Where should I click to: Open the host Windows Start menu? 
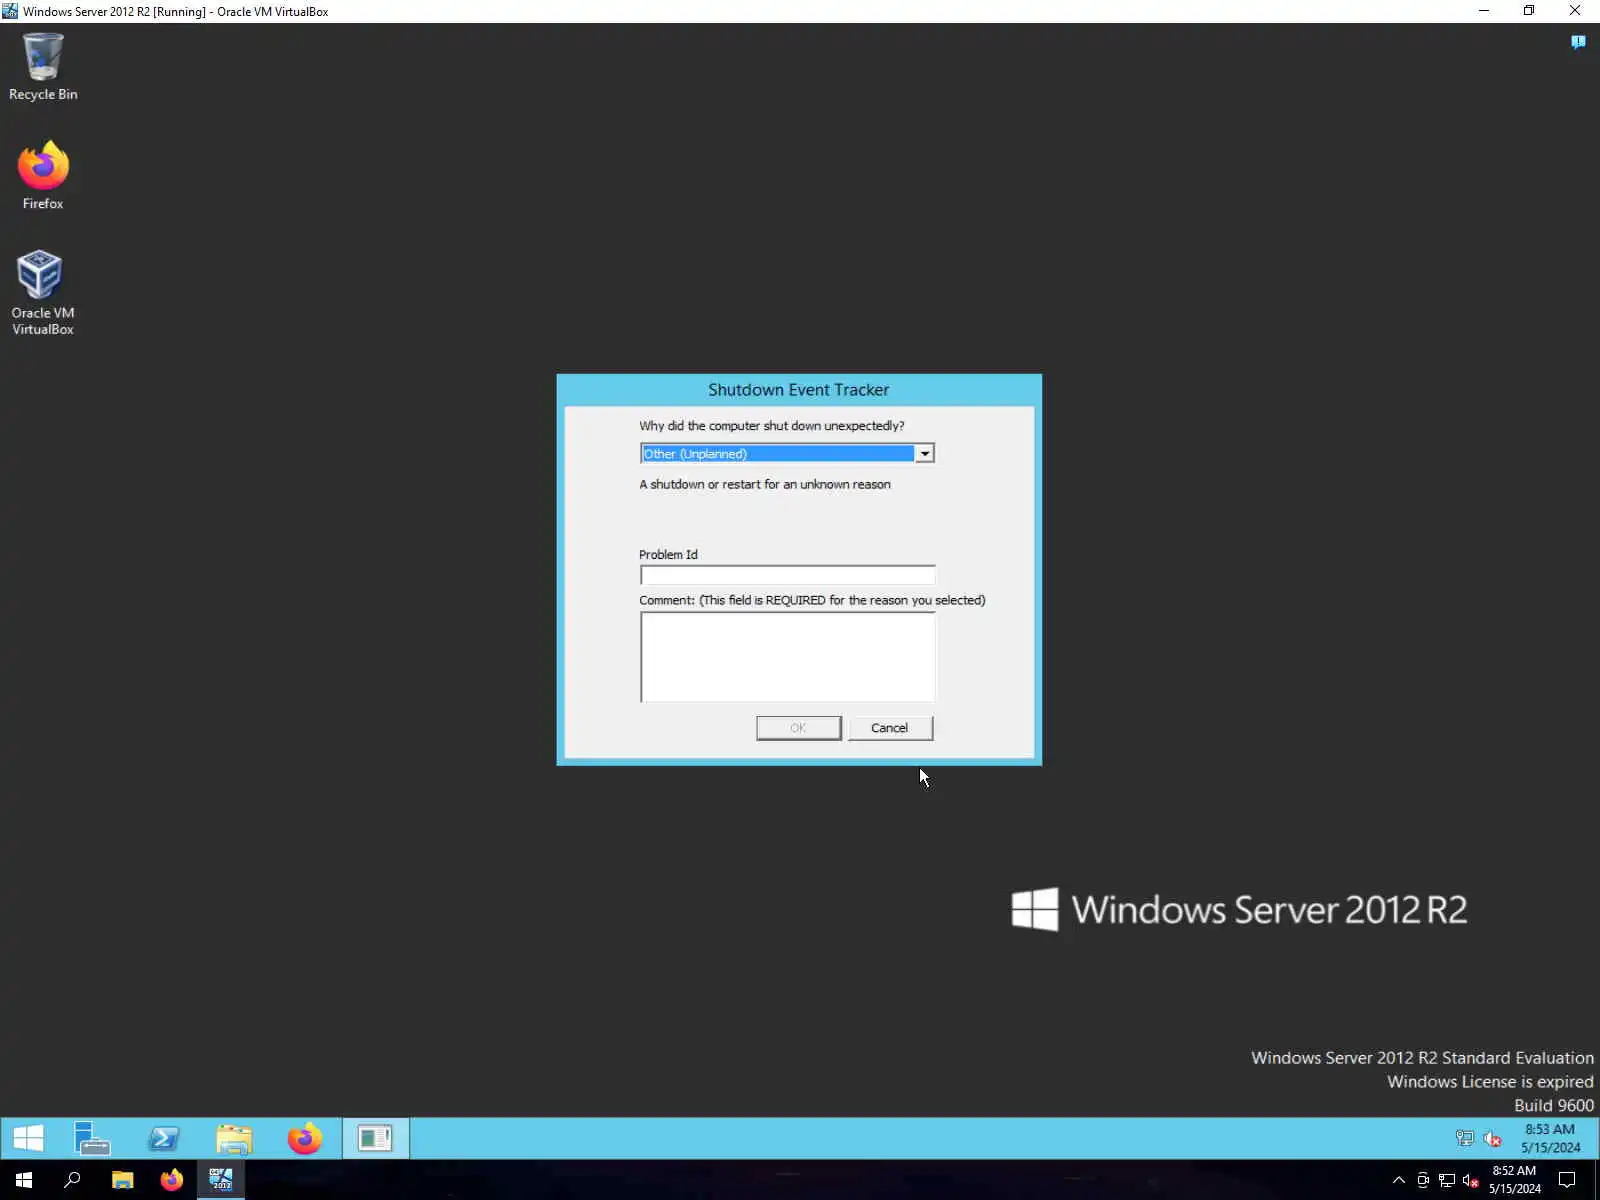[24, 1180]
